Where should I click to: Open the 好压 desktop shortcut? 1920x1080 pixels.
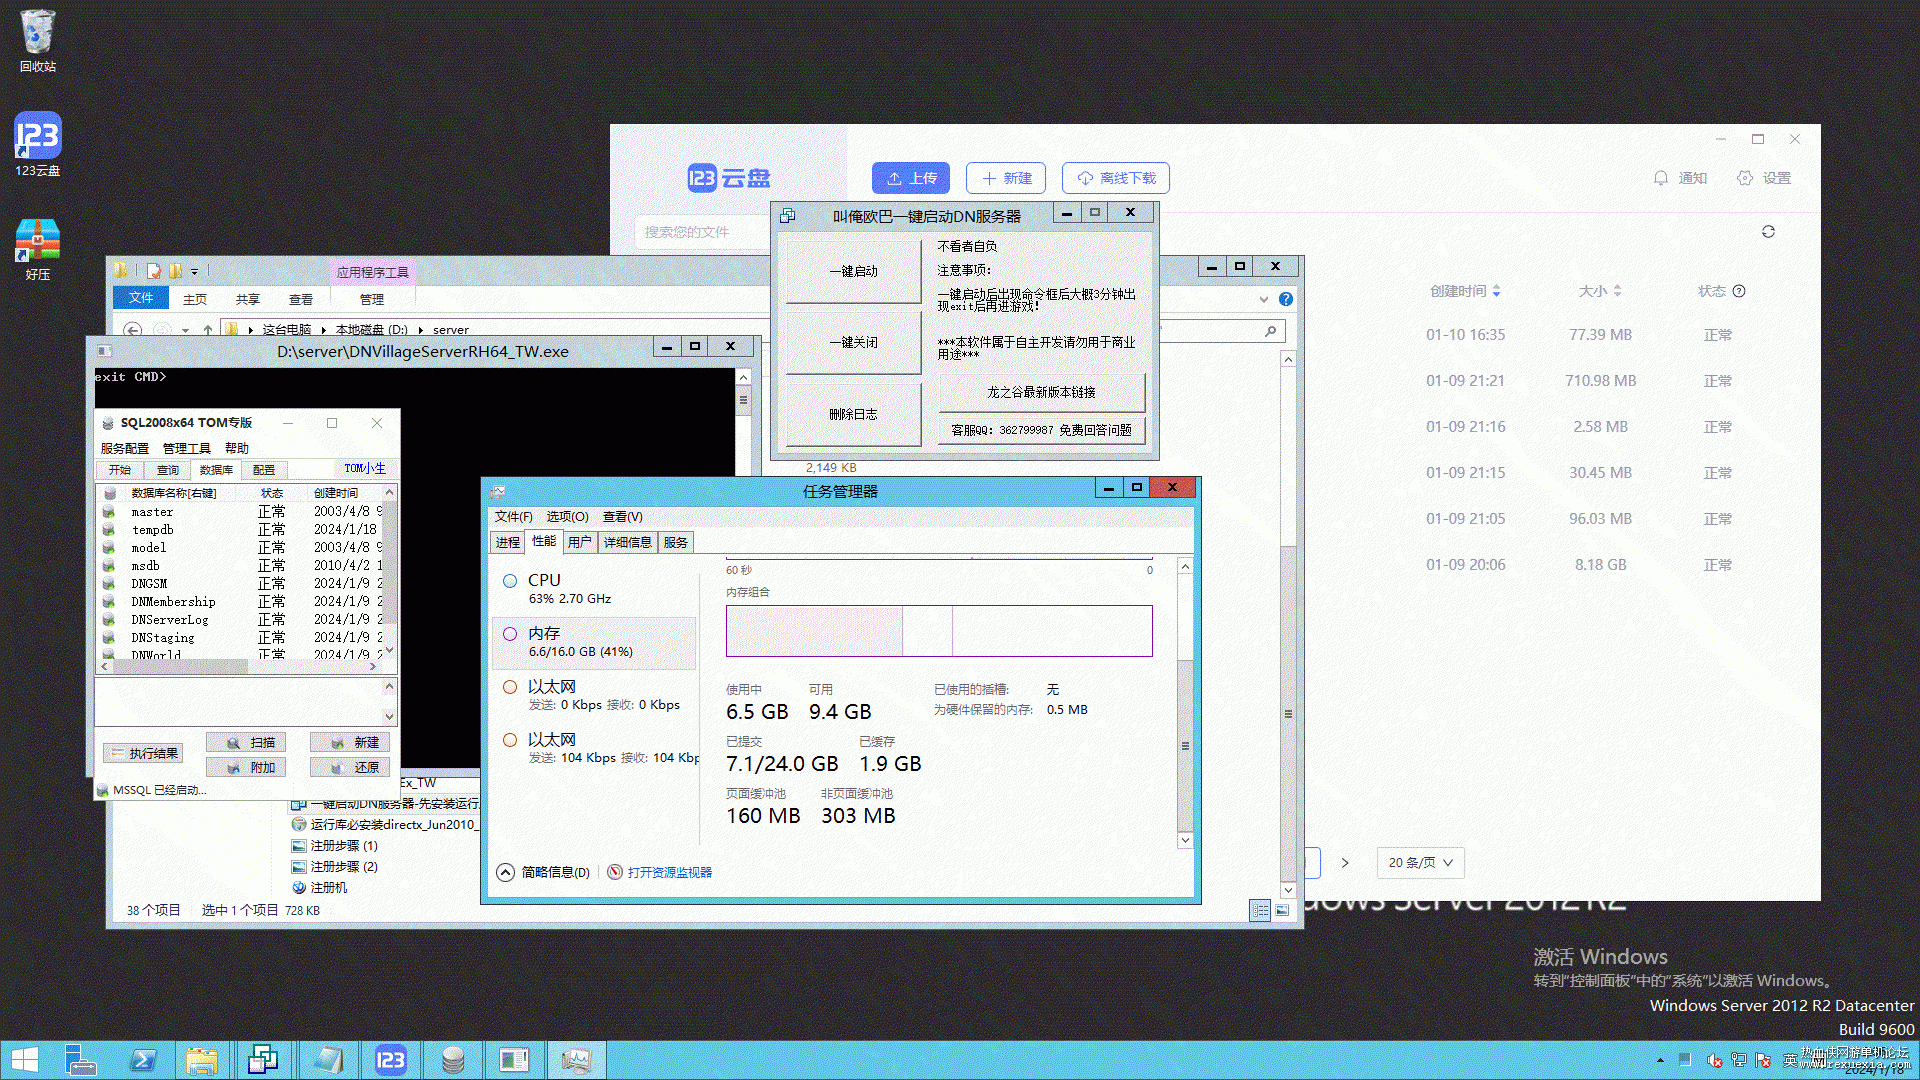click(x=38, y=250)
